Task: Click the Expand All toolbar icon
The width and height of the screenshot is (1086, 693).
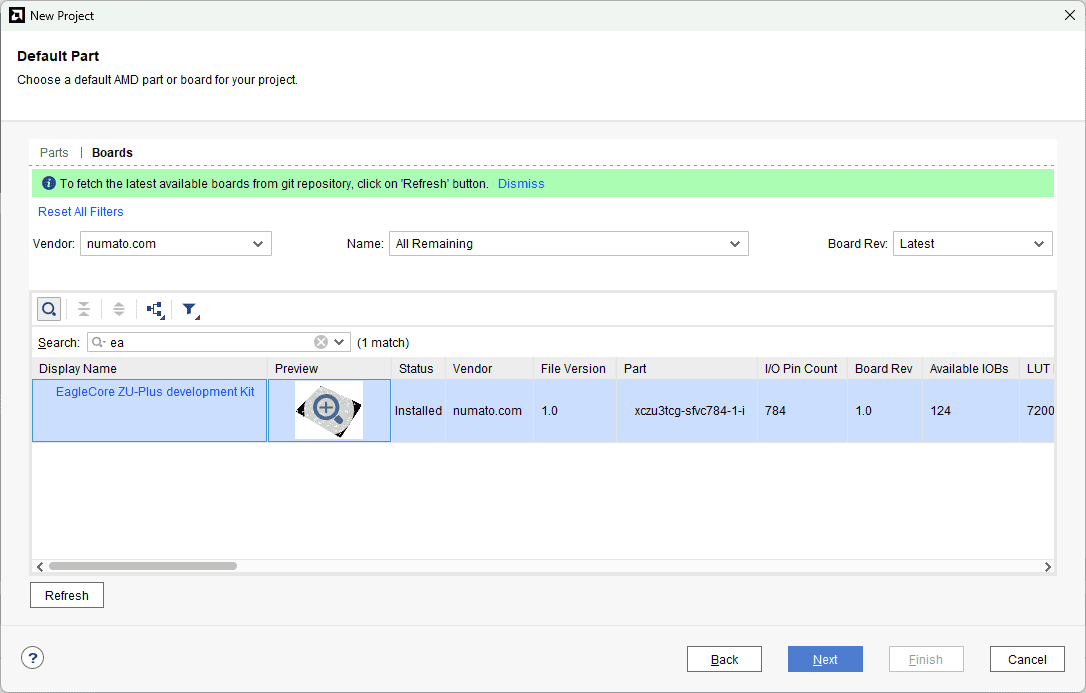Action: [118, 309]
